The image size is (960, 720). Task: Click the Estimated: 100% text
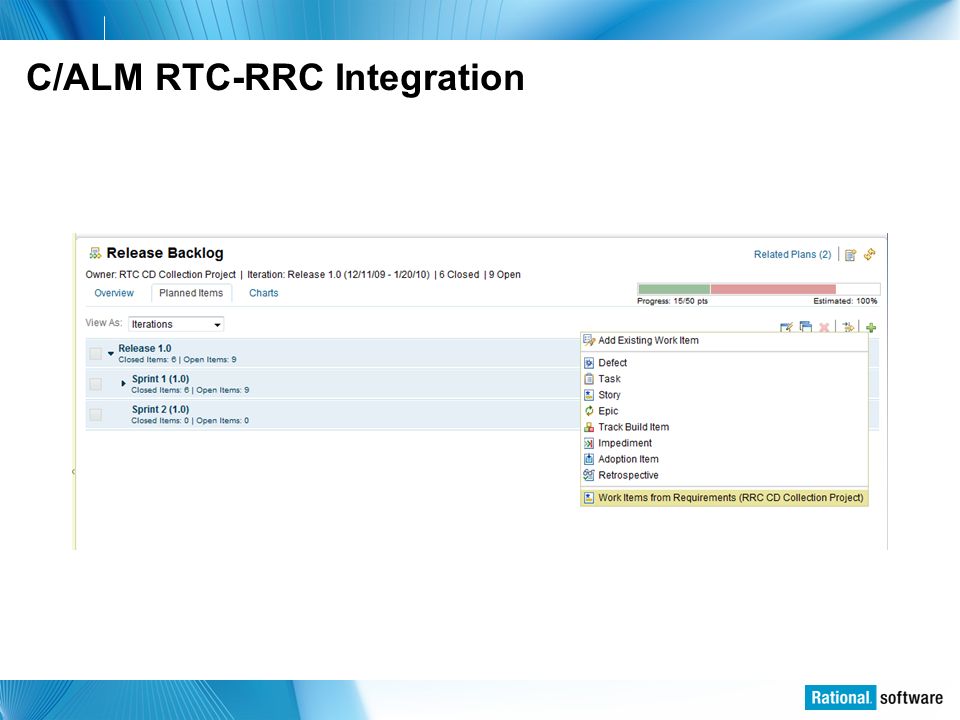pos(845,301)
